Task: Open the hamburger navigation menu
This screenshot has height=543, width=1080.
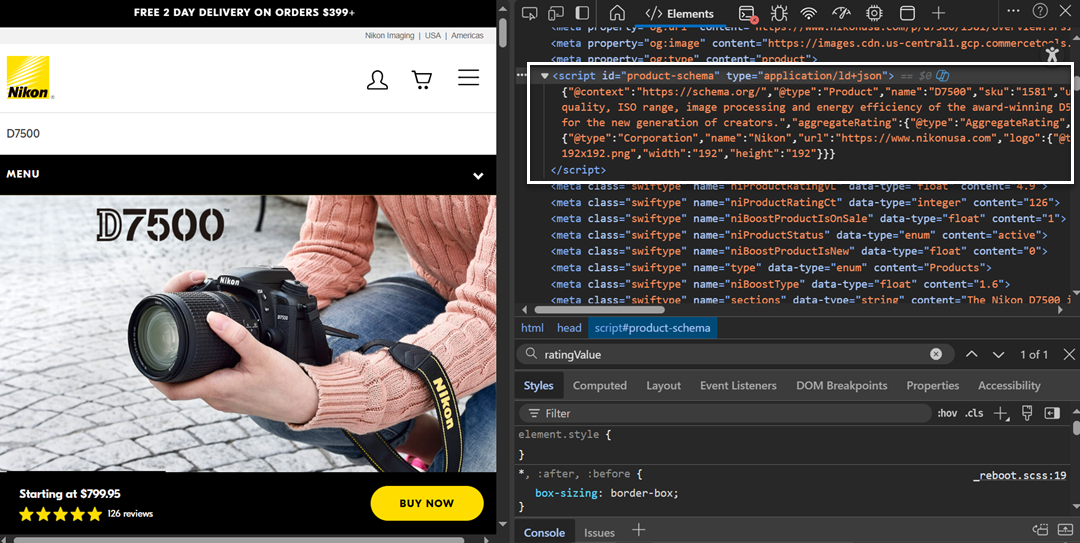Action: [468, 77]
